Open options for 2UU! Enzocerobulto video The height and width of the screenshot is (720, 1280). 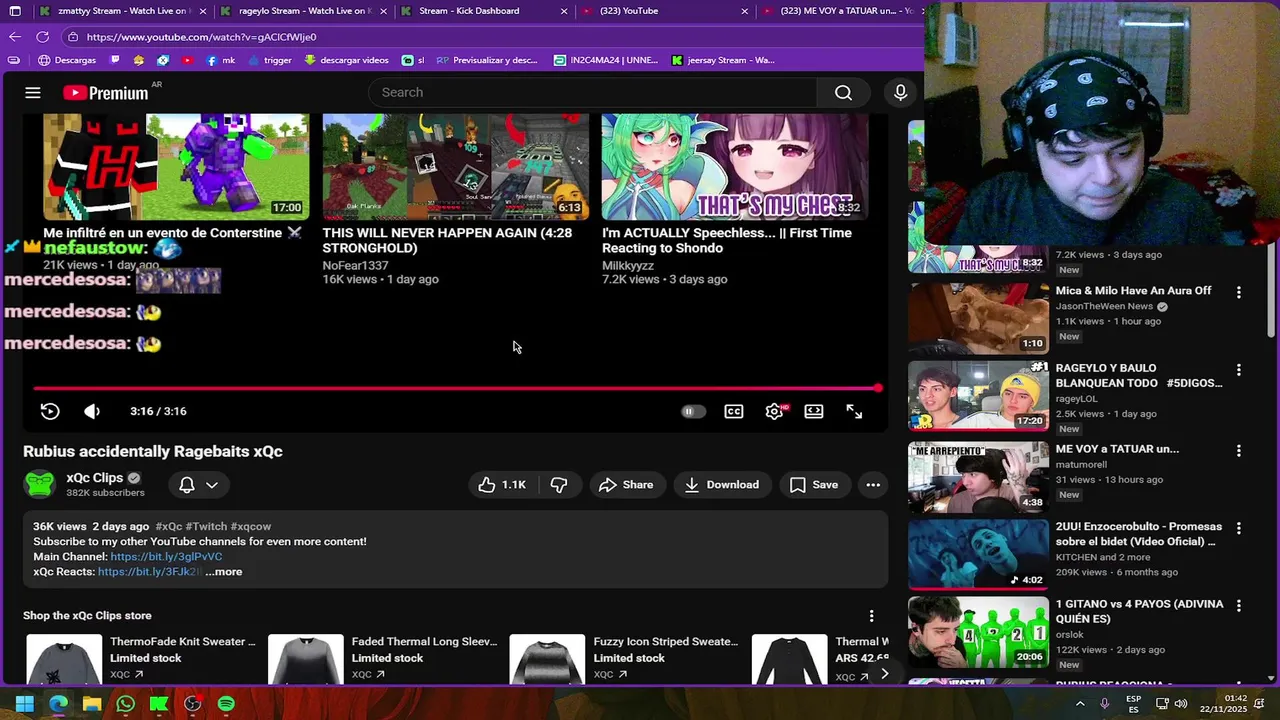1239,528
